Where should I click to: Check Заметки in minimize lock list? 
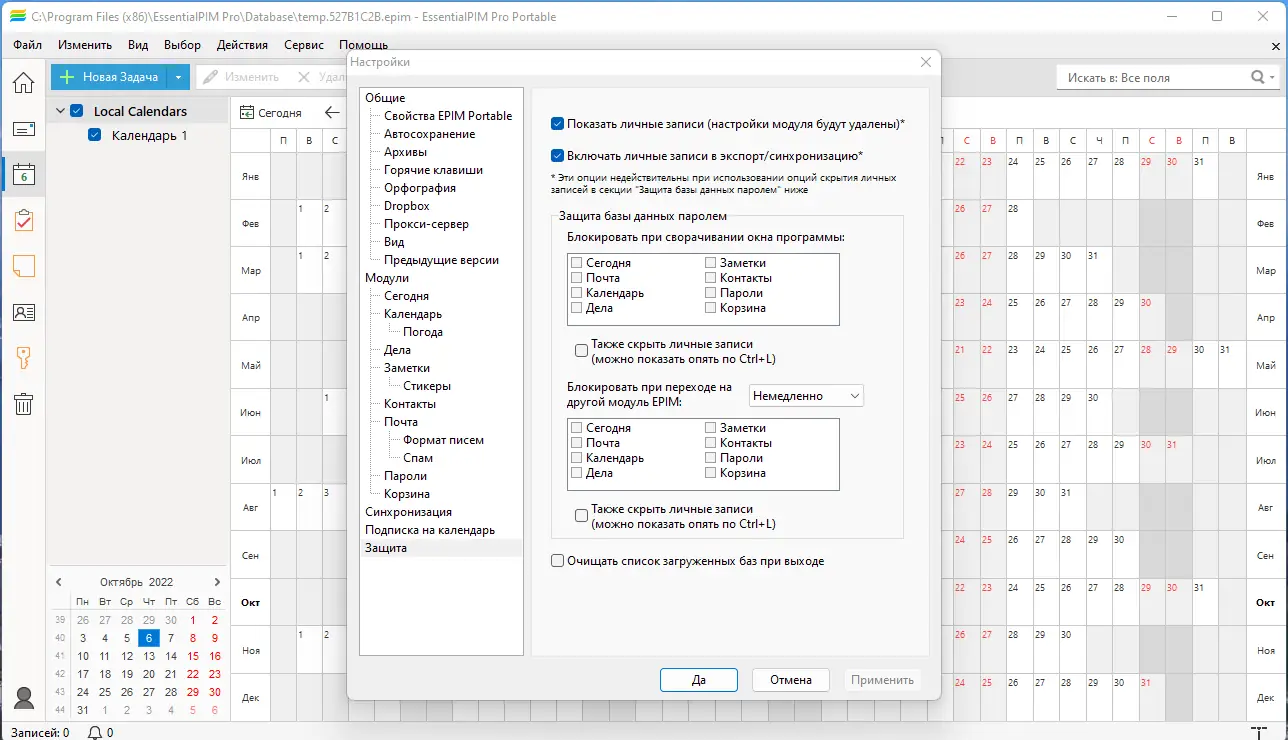[711, 263]
